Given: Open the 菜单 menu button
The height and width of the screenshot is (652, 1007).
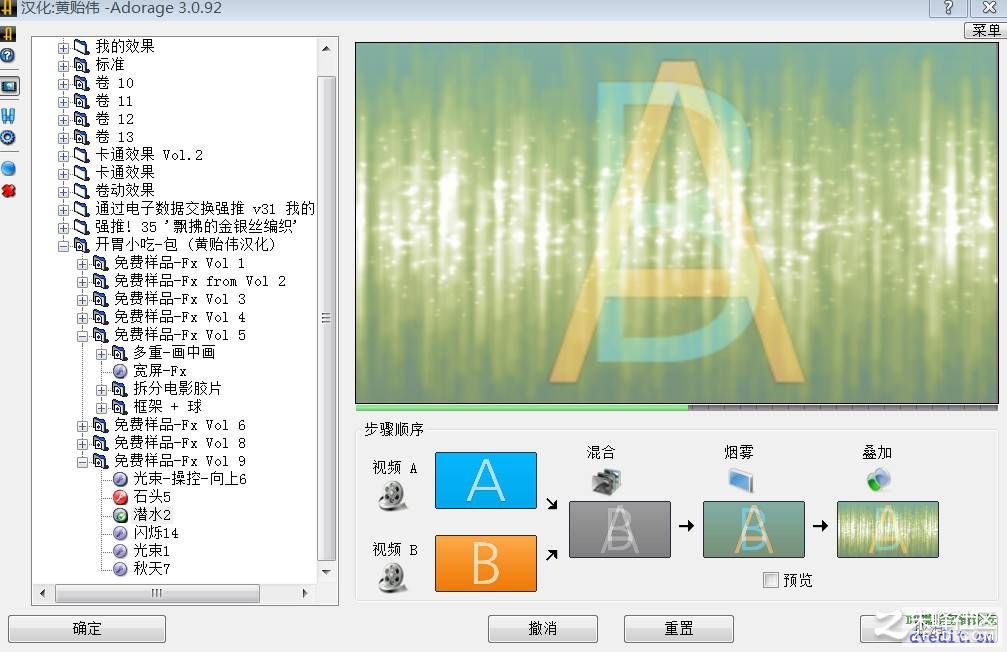Looking at the screenshot, I should pos(986,30).
